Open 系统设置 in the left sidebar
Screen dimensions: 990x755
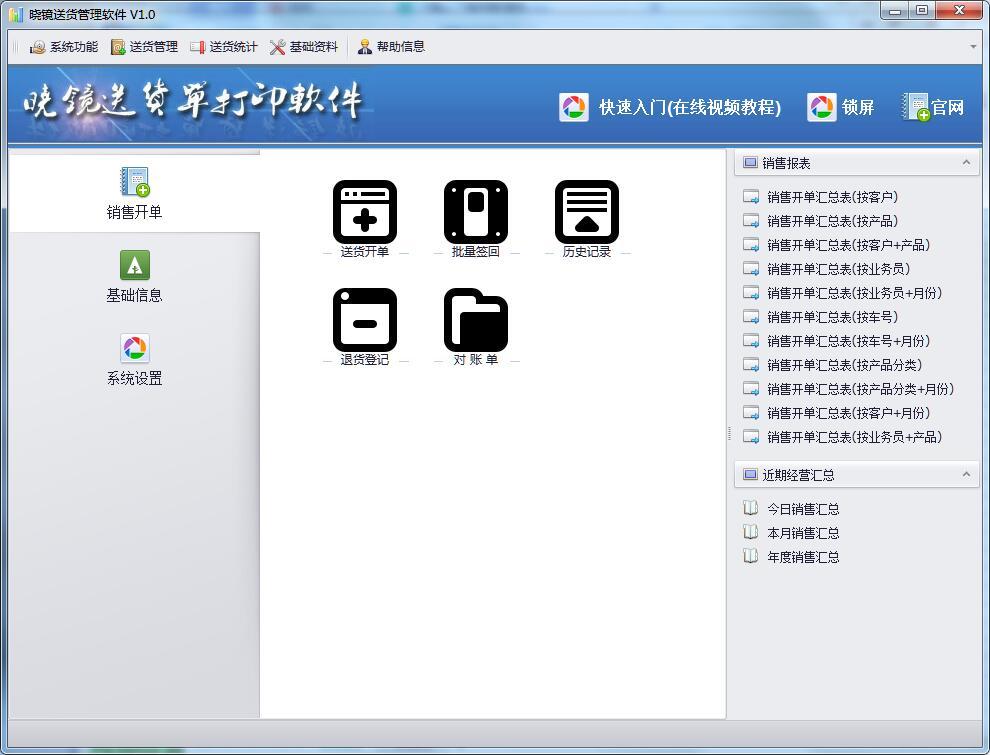tap(134, 360)
